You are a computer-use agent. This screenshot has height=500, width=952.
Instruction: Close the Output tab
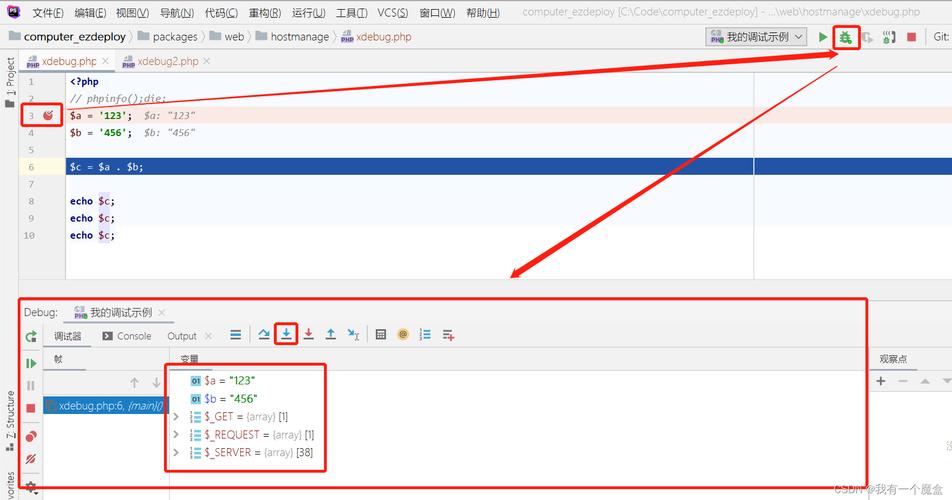pos(208,336)
